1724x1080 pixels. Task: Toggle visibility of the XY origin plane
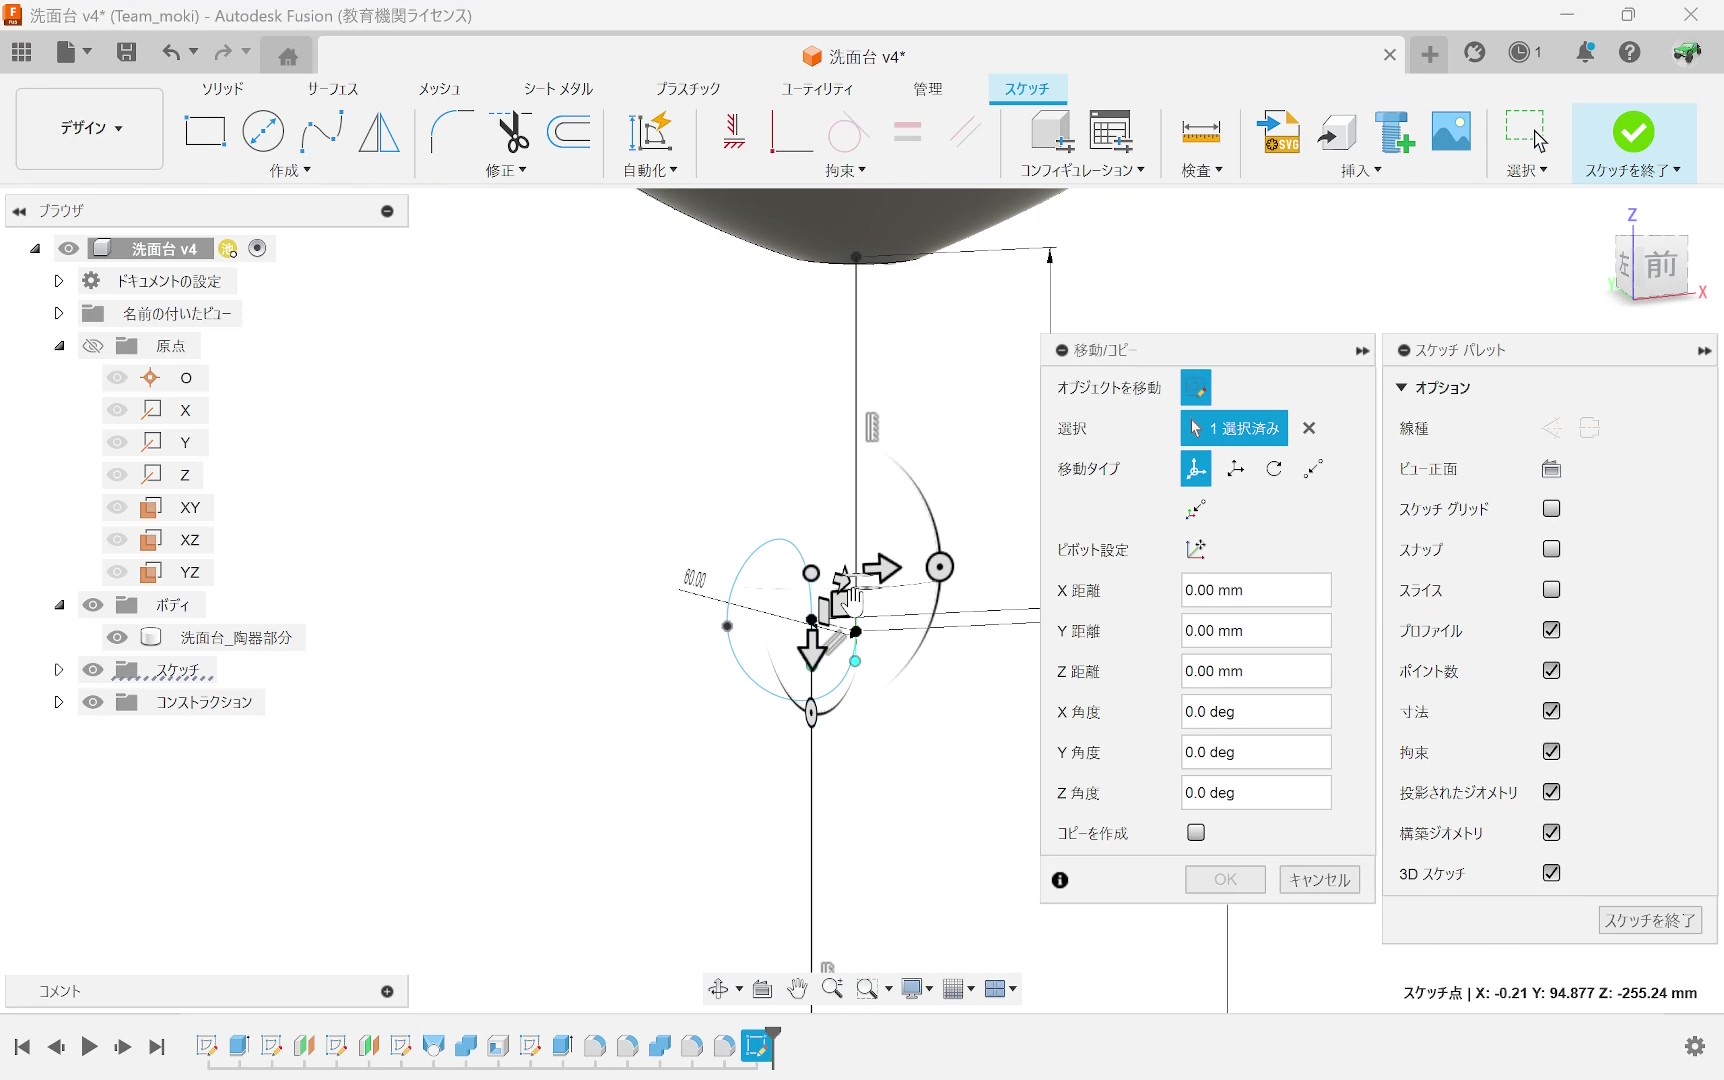pyautogui.click(x=117, y=507)
